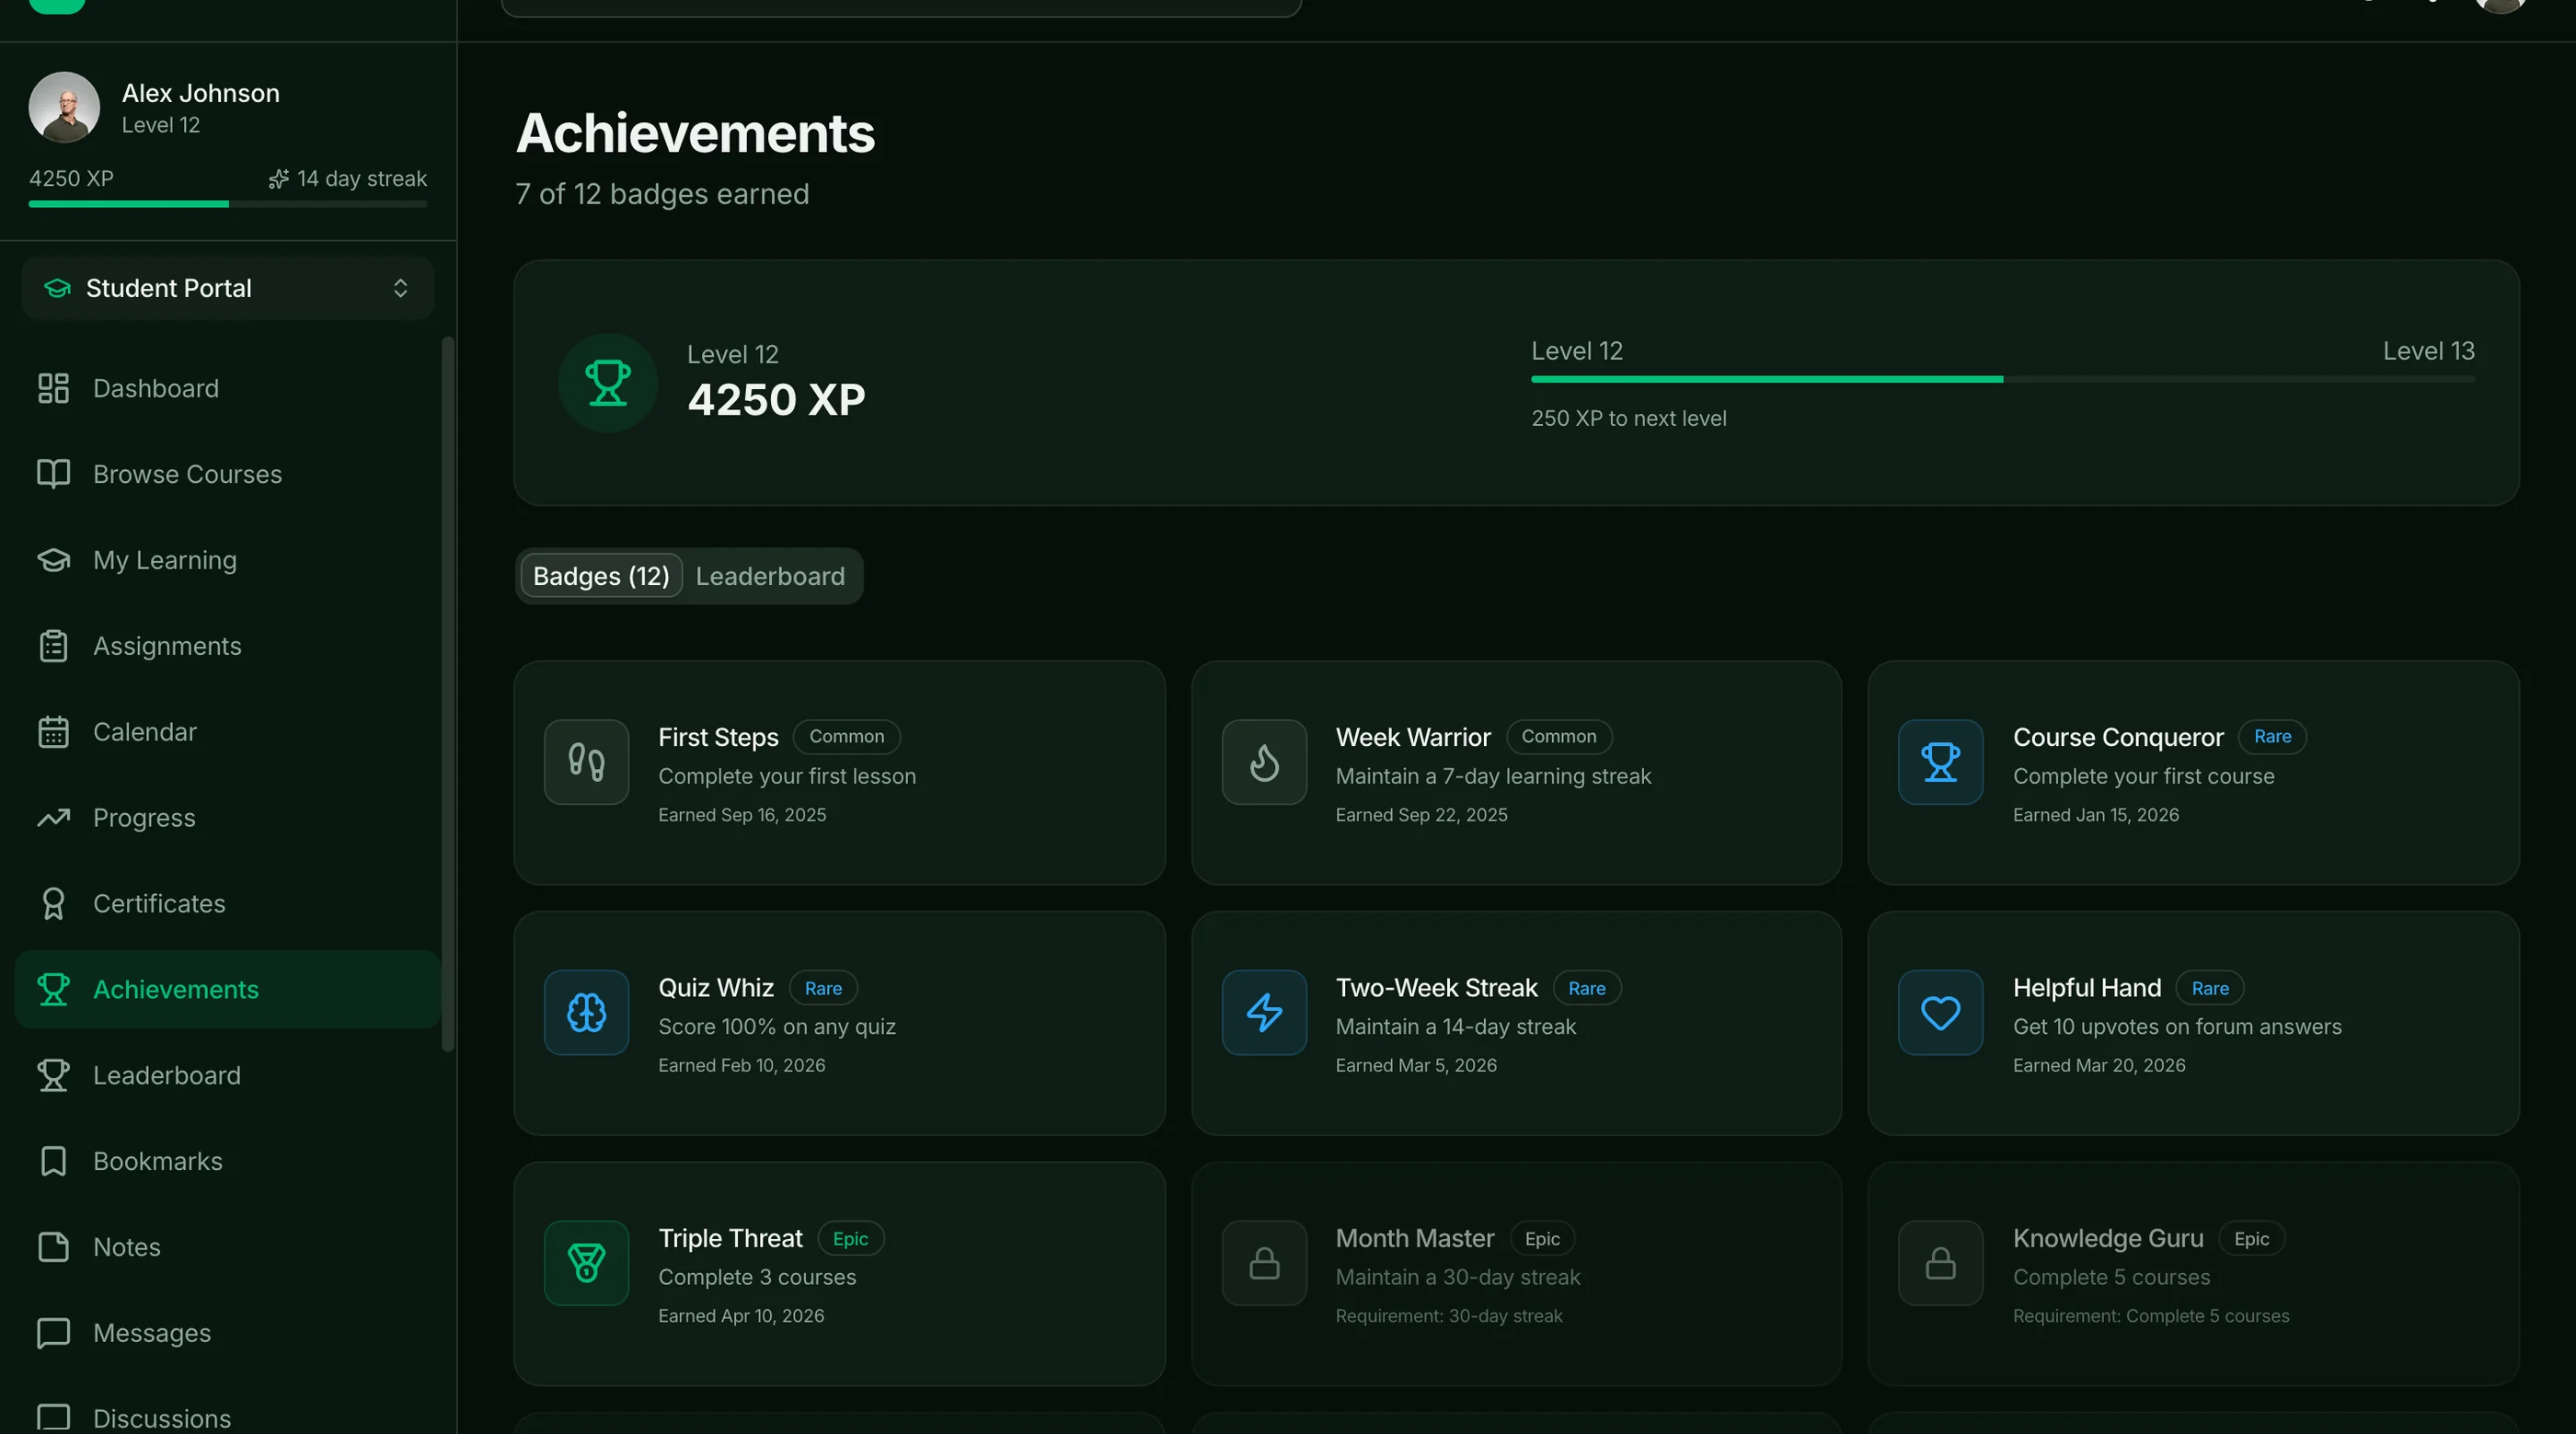Click the sparkle streak icon in profile
This screenshot has width=2576, height=1434.
click(x=279, y=179)
